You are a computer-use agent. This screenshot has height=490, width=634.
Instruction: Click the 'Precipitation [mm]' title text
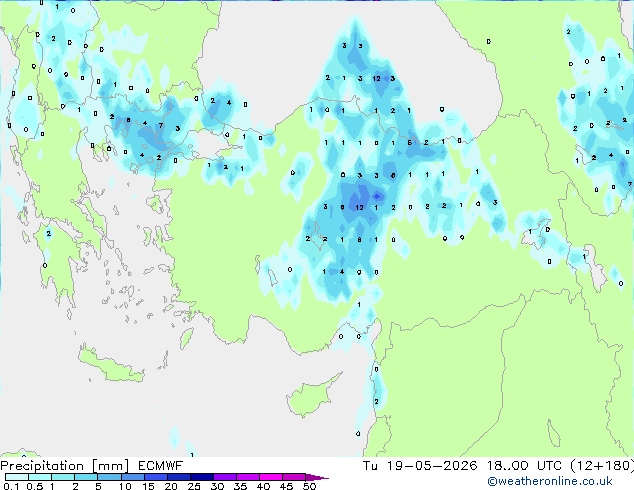pyautogui.click(x=65, y=466)
